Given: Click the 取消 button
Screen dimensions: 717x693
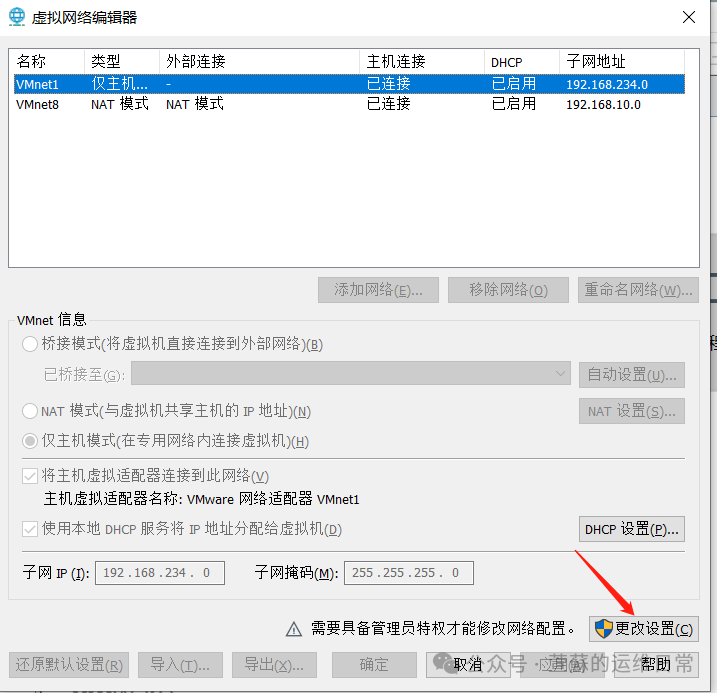Looking at the screenshot, I should coord(468,665).
